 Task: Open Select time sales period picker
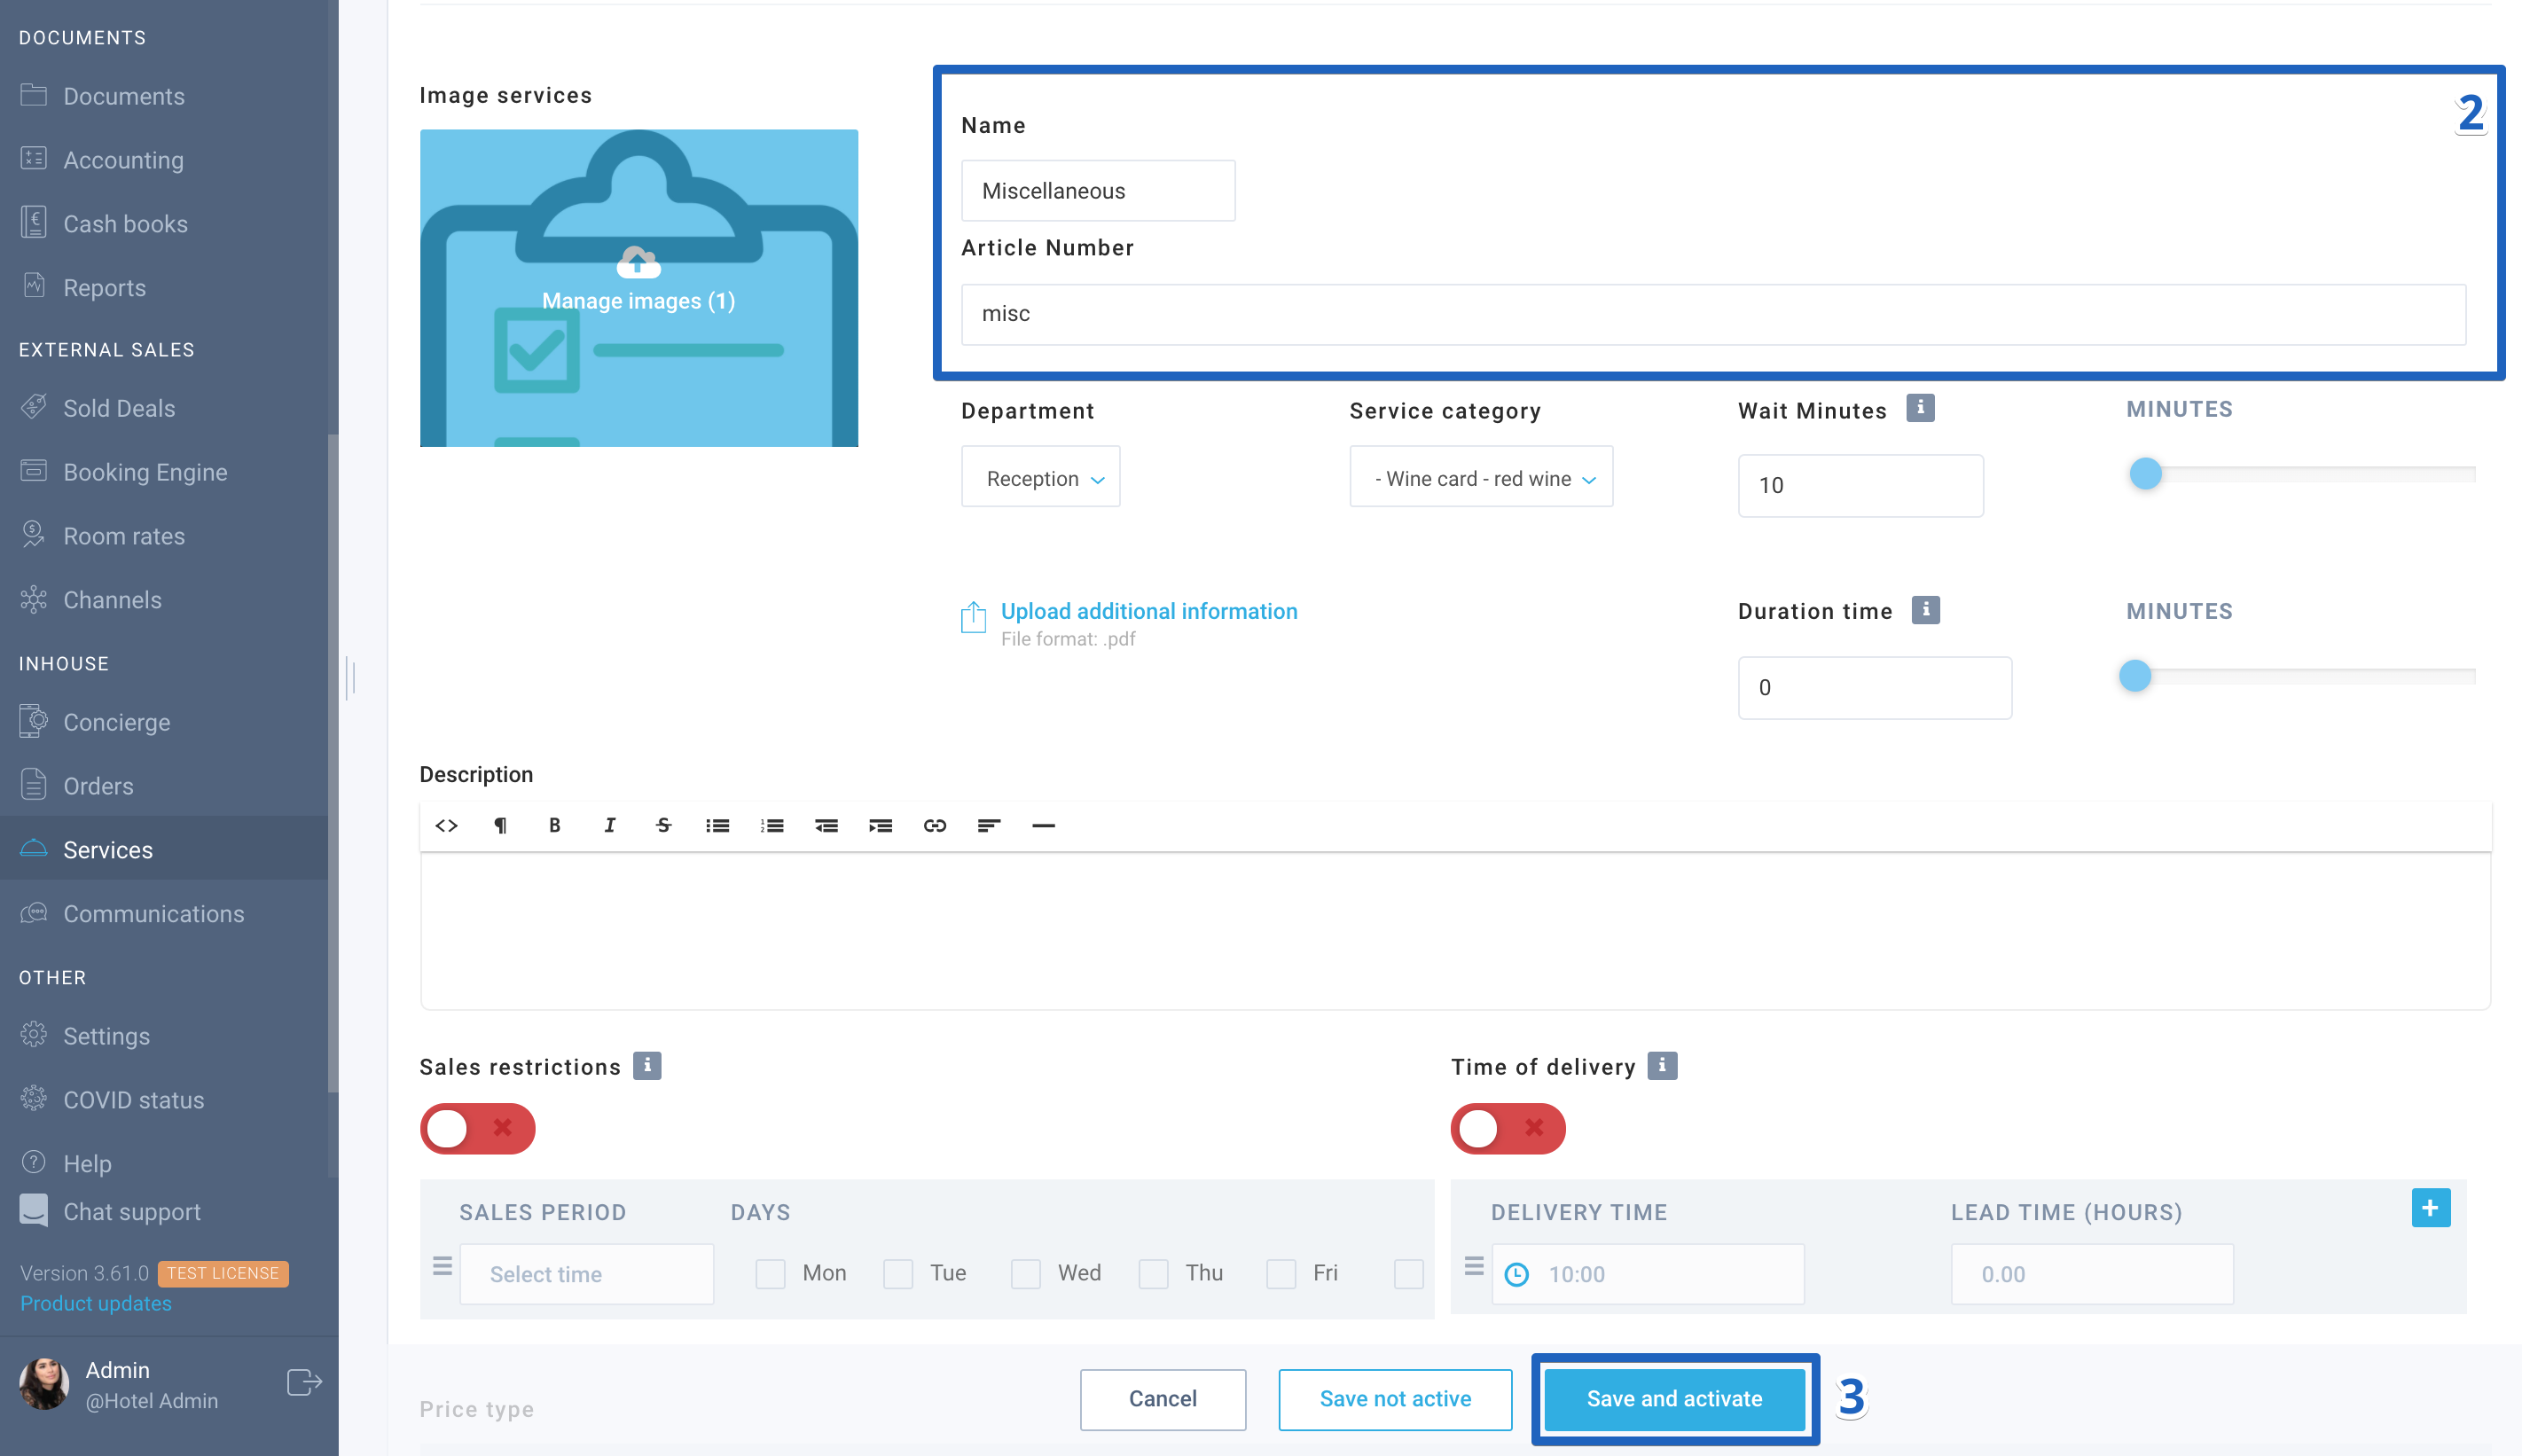pyautogui.click(x=586, y=1274)
